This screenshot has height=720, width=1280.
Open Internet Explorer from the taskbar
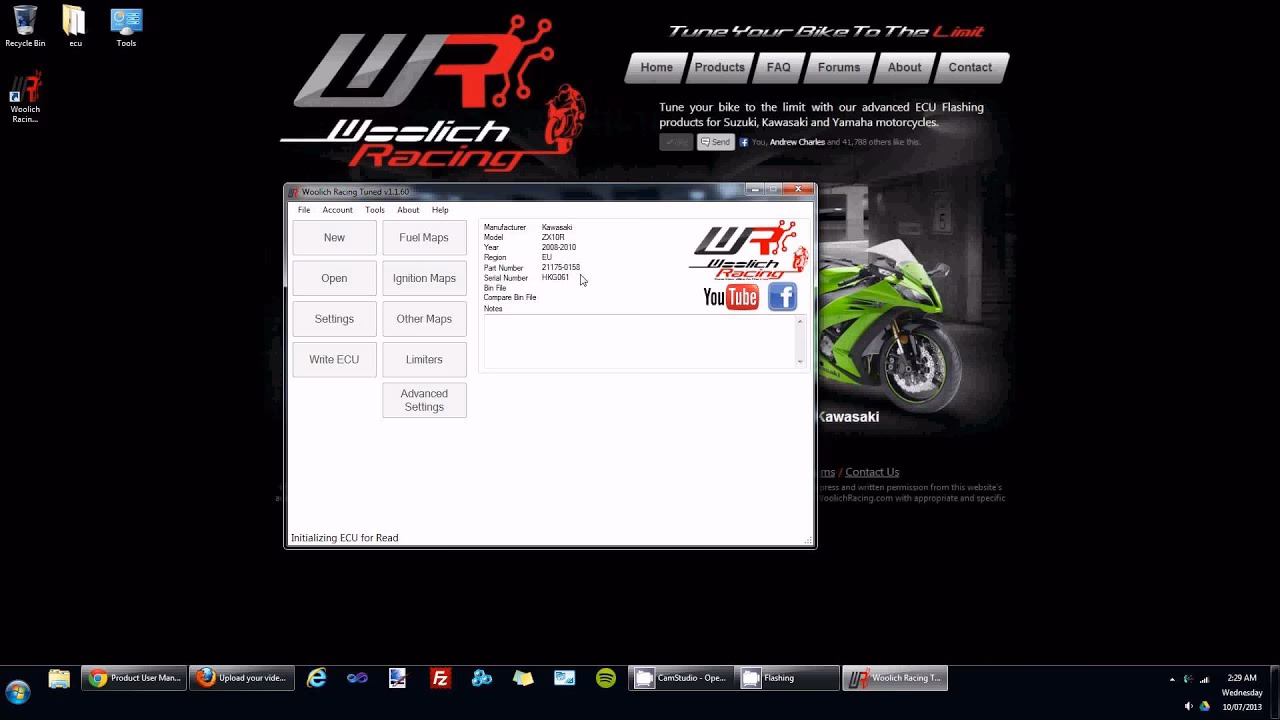point(317,678)
